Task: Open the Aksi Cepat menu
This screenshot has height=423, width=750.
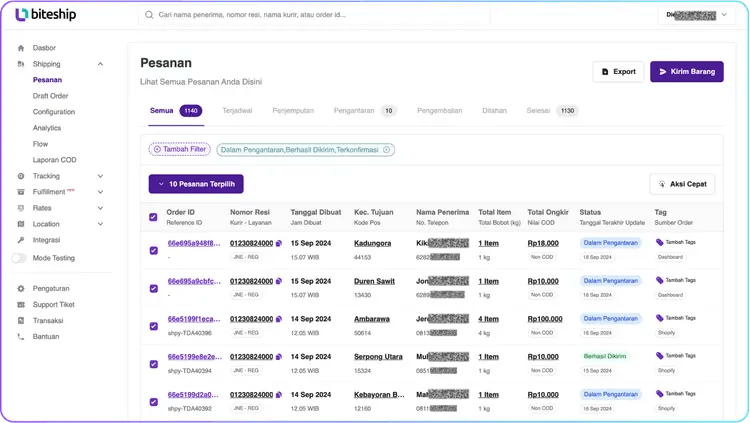Action: click(x=682, y=184)
